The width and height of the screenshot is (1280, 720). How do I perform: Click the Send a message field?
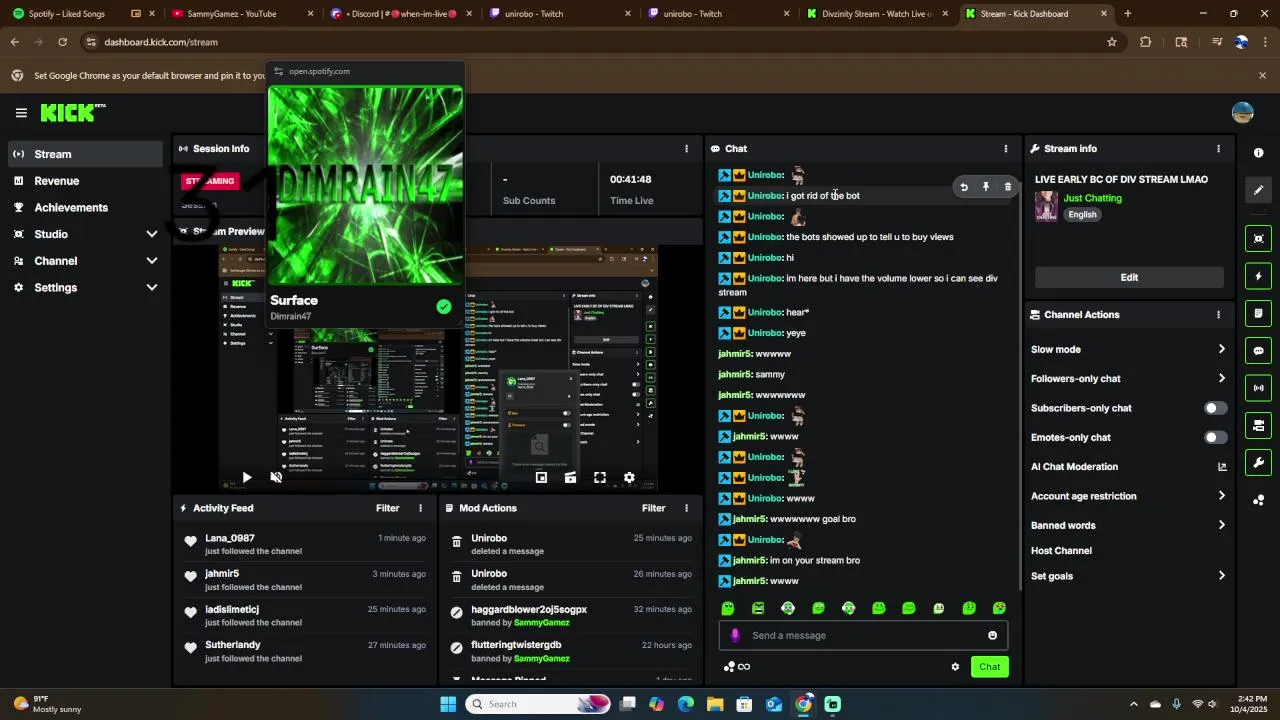click(863, 635)
